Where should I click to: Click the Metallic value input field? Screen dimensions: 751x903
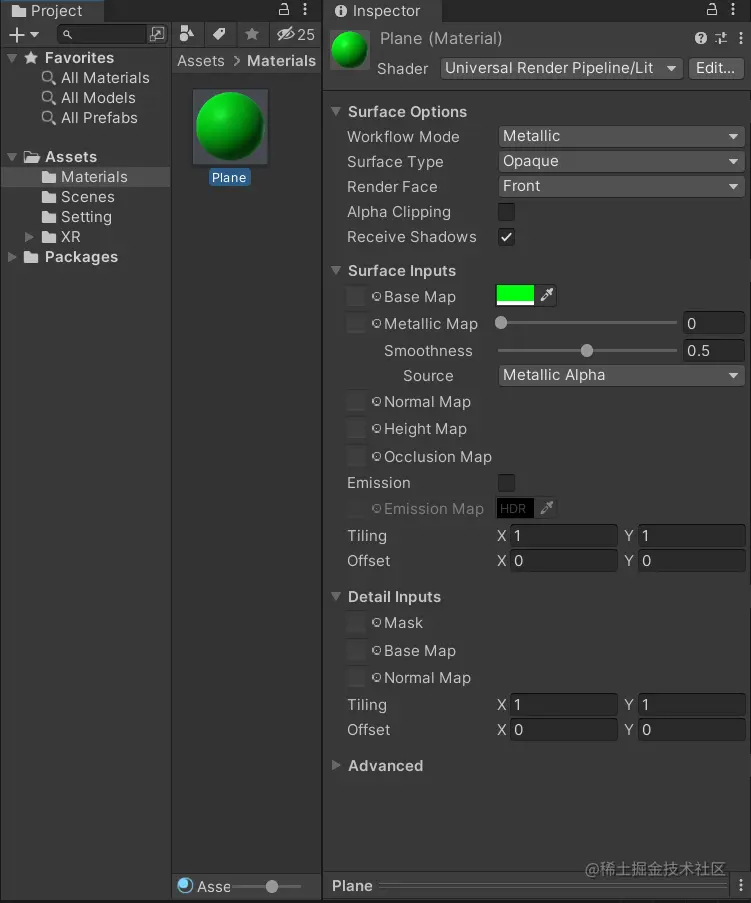tap(714, 324)
